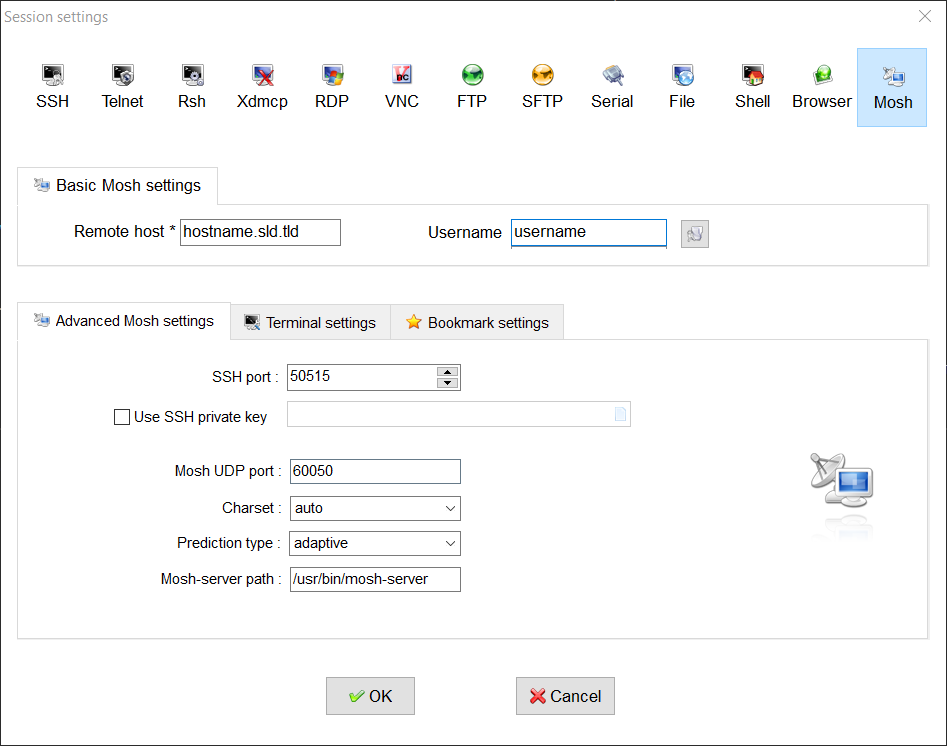Enable the Use SSH private key option
The height and width of the screenshot is (746, 947).
121,417
